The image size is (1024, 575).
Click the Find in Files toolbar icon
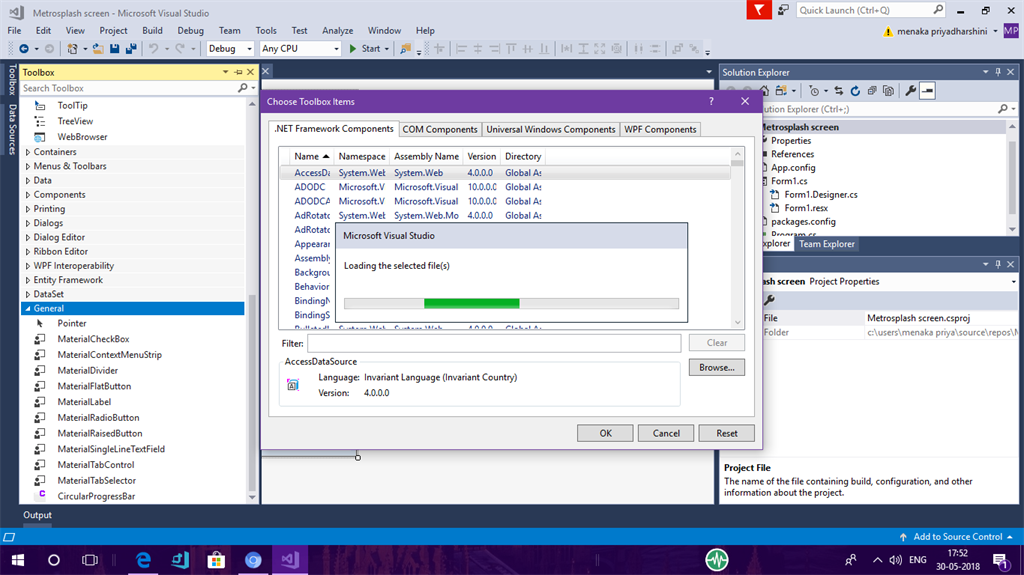pos(406,49)
